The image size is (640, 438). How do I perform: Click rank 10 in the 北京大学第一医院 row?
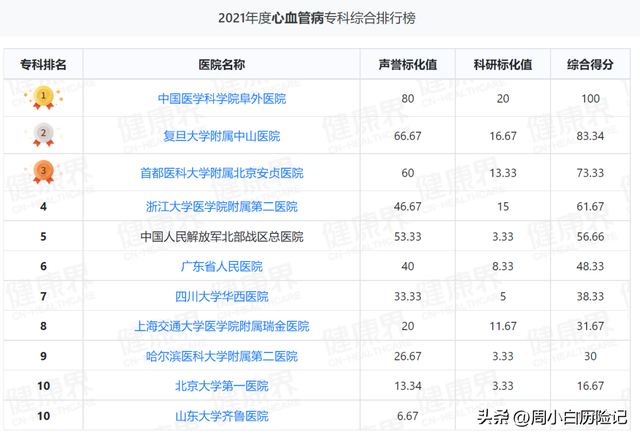click(x=43, y=386)
